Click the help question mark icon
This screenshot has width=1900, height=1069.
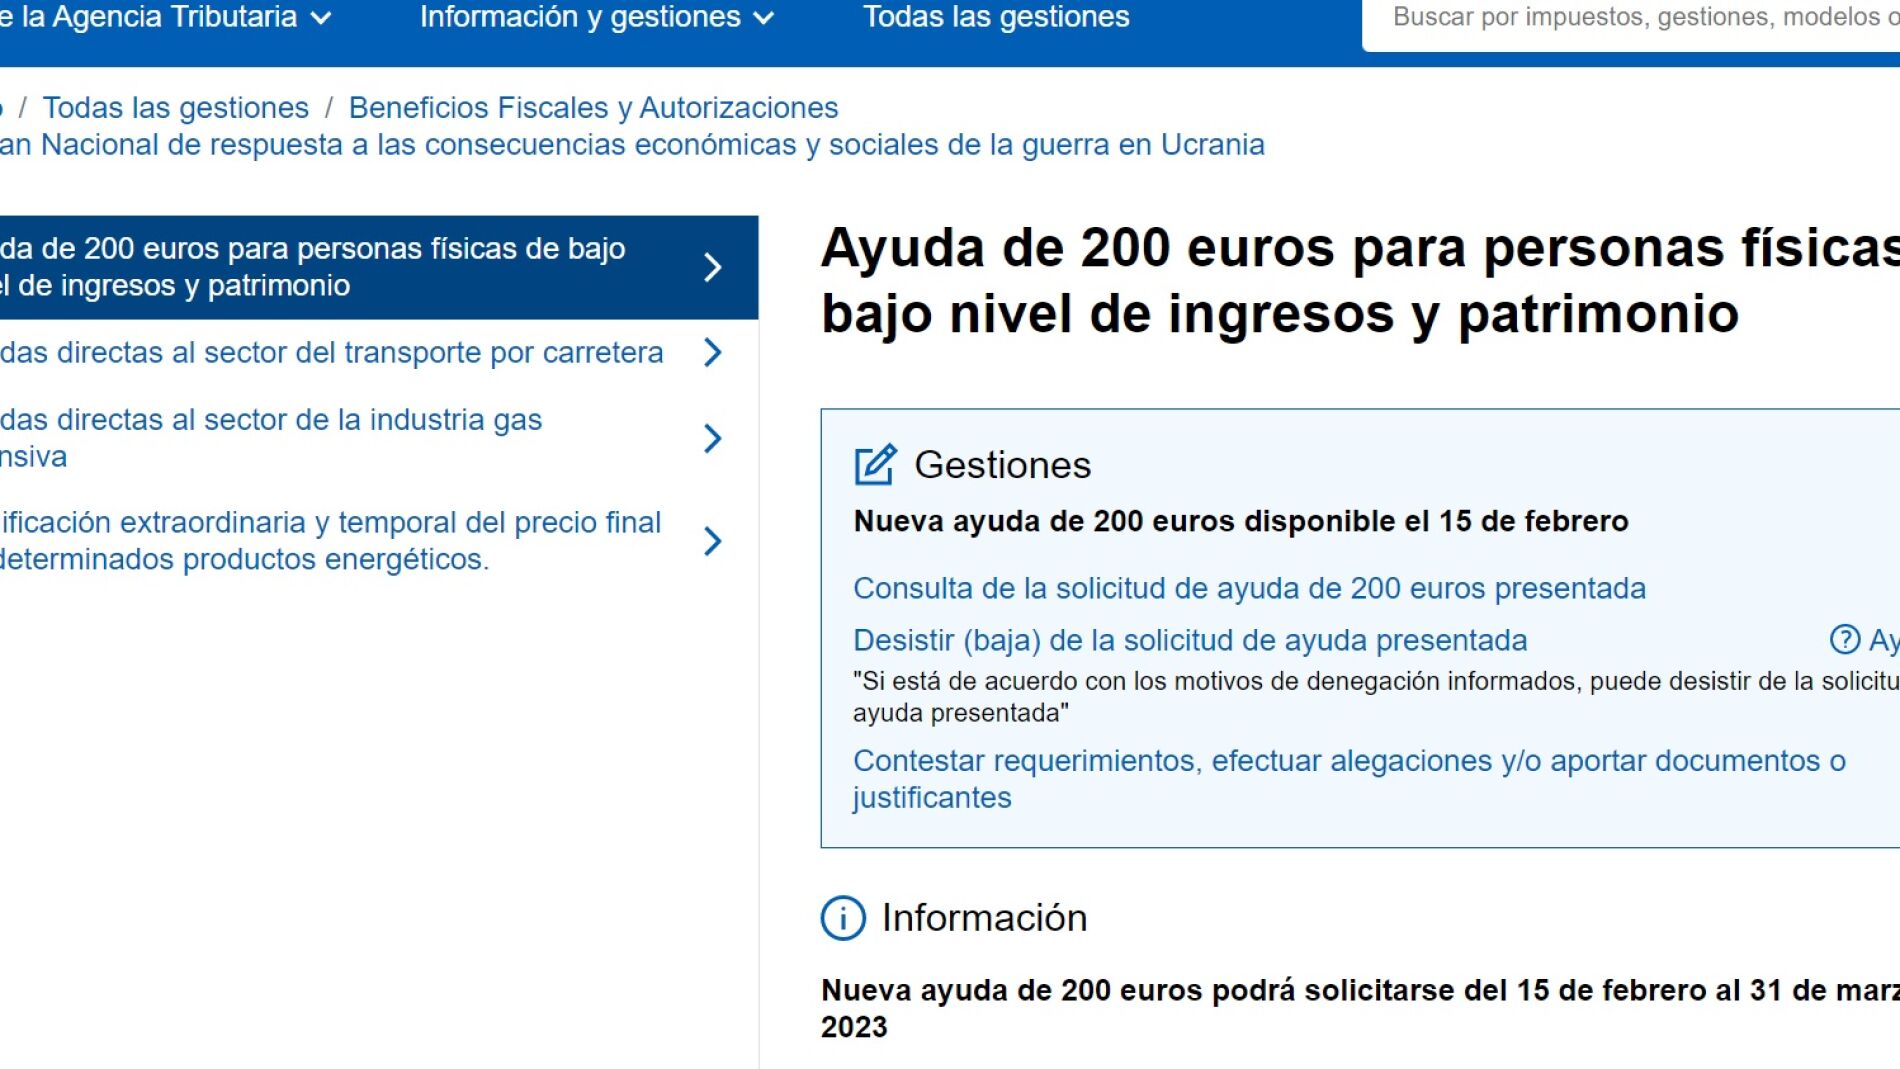click(x=1844, y=640)
